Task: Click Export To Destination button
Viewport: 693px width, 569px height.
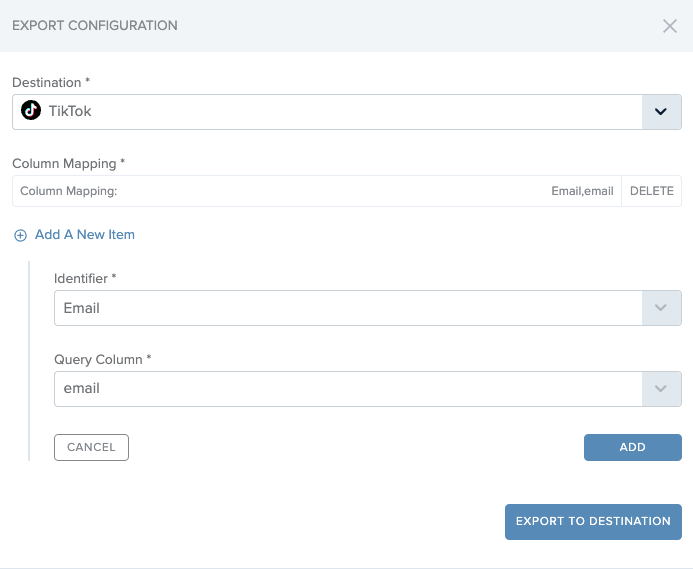Action: tap(593, 521)
